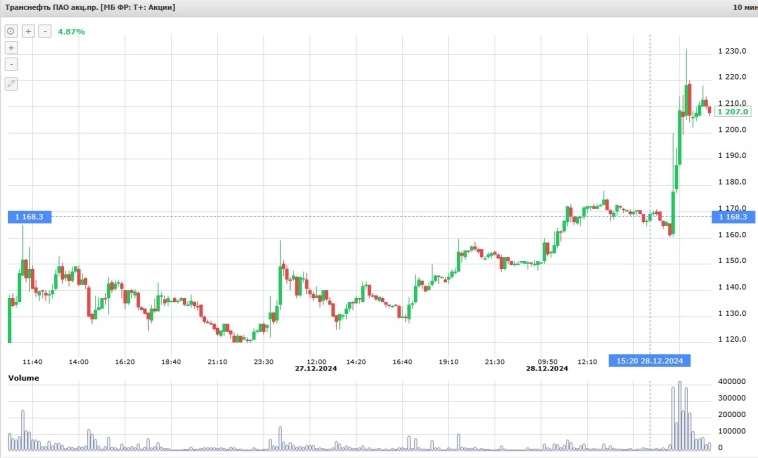Click the Volume panel label
The height and width of the screenshot is (458, 758).
click(24, 378)
